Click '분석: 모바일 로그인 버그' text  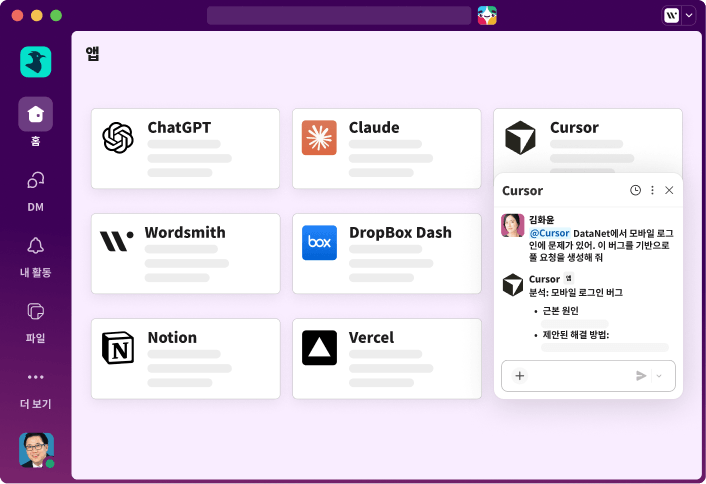576,293
